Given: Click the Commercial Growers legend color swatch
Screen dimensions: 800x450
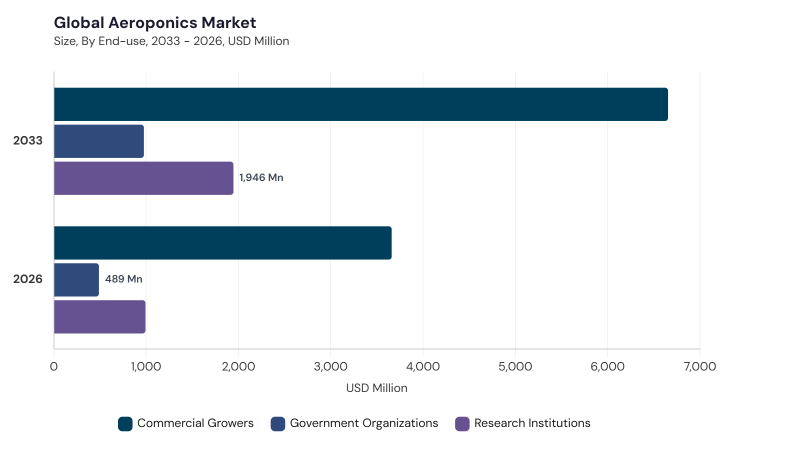Looking at the screenshot, I should pos(125,424).
